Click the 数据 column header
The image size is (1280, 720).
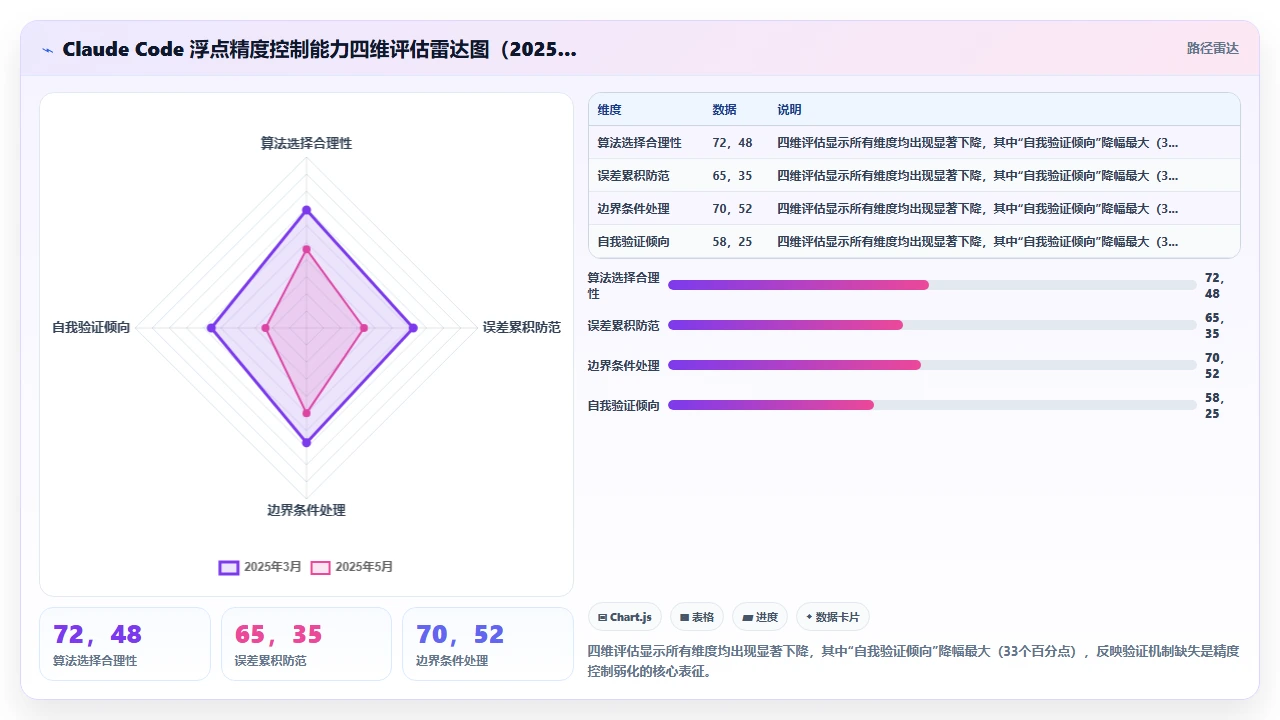point(724,110)
